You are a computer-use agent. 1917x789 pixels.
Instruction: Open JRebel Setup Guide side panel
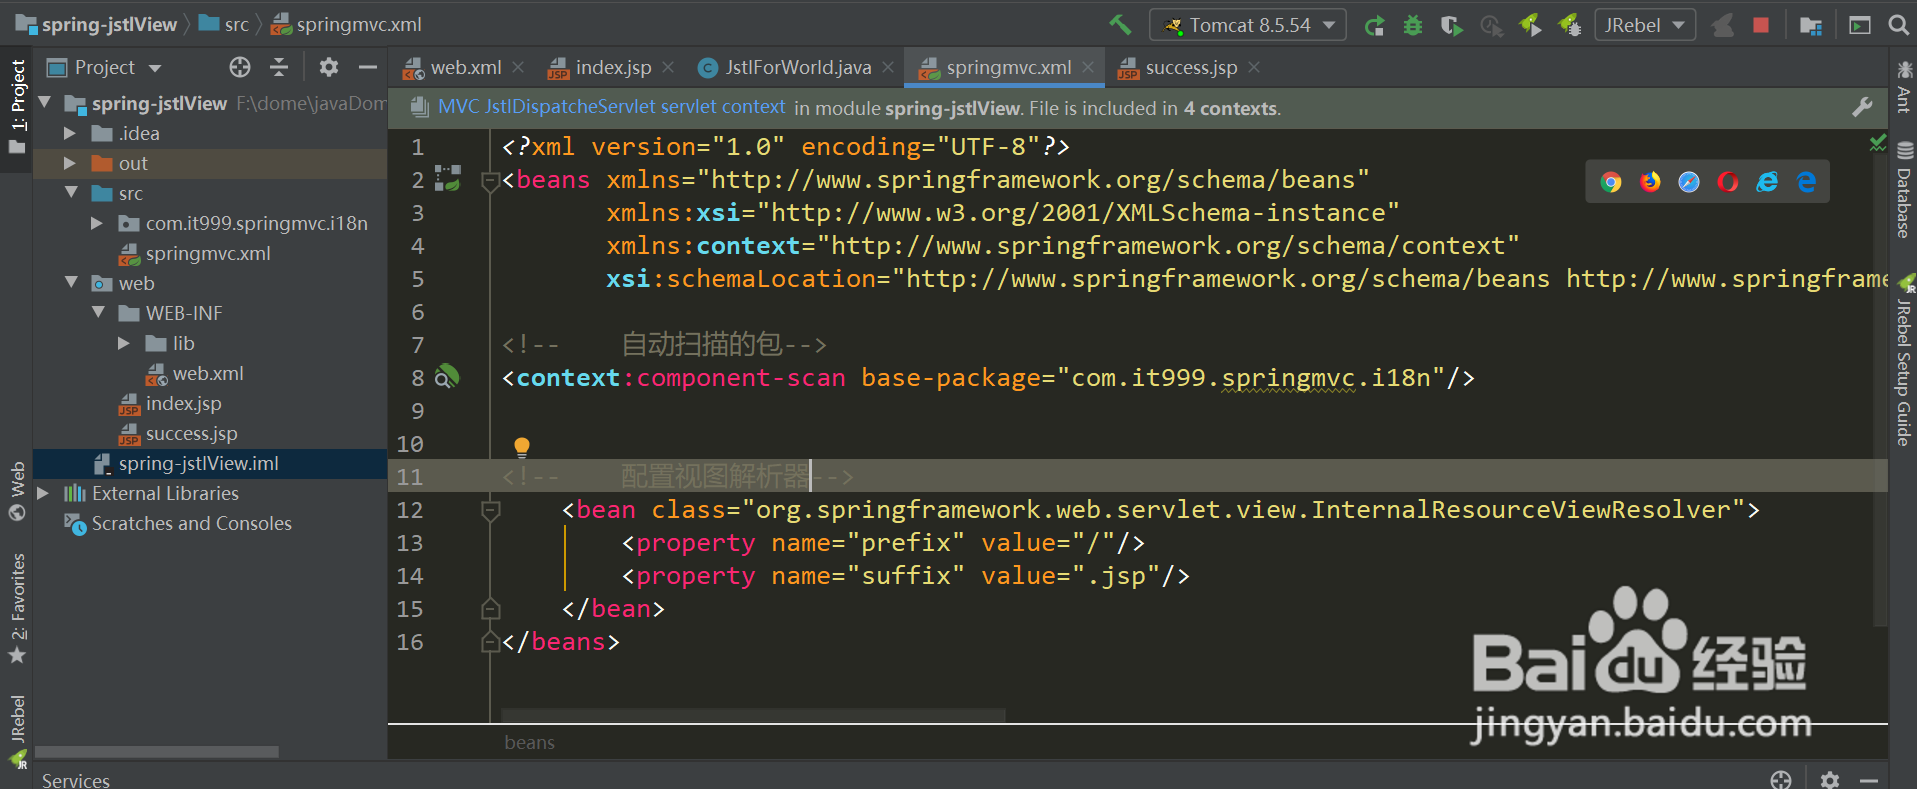click(x=1903, y=360)
